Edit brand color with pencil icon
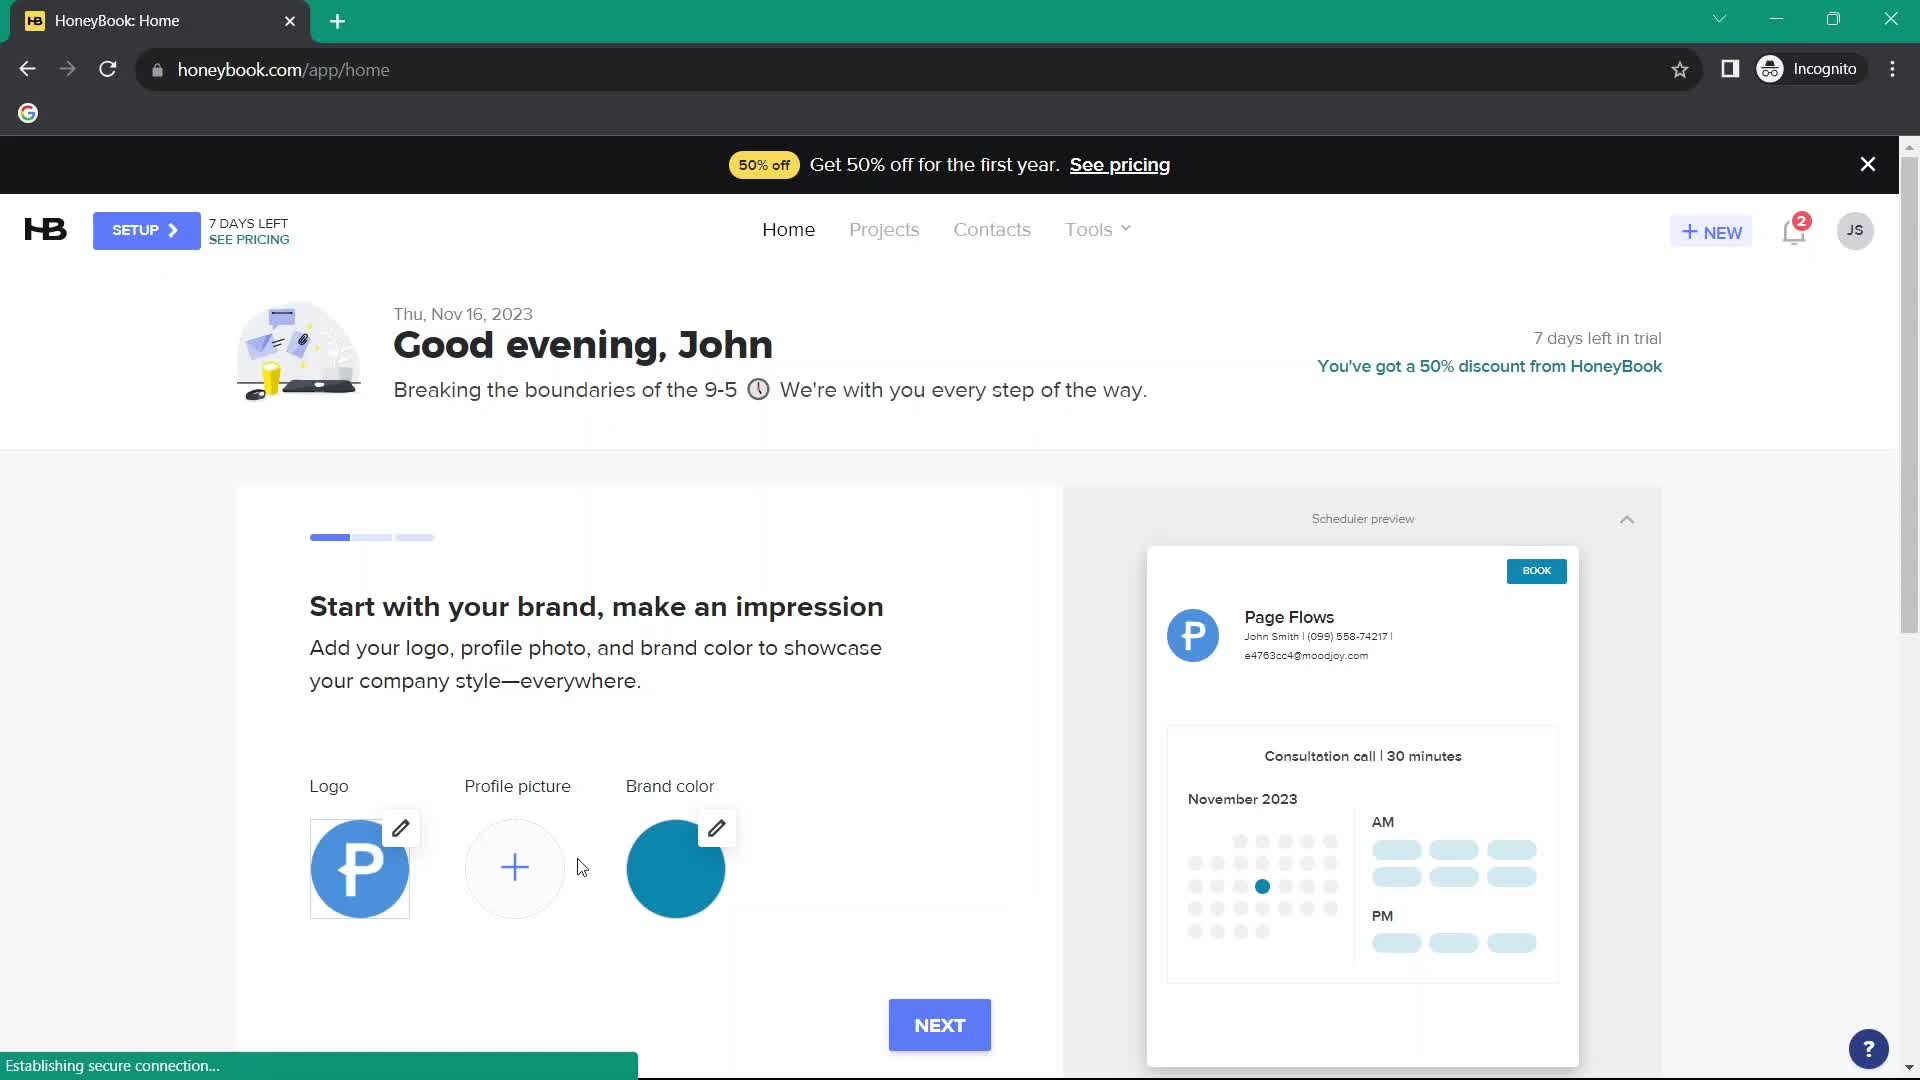Image resolution: width=1920 pixels, height=1080 pixels. coord(717,828)
